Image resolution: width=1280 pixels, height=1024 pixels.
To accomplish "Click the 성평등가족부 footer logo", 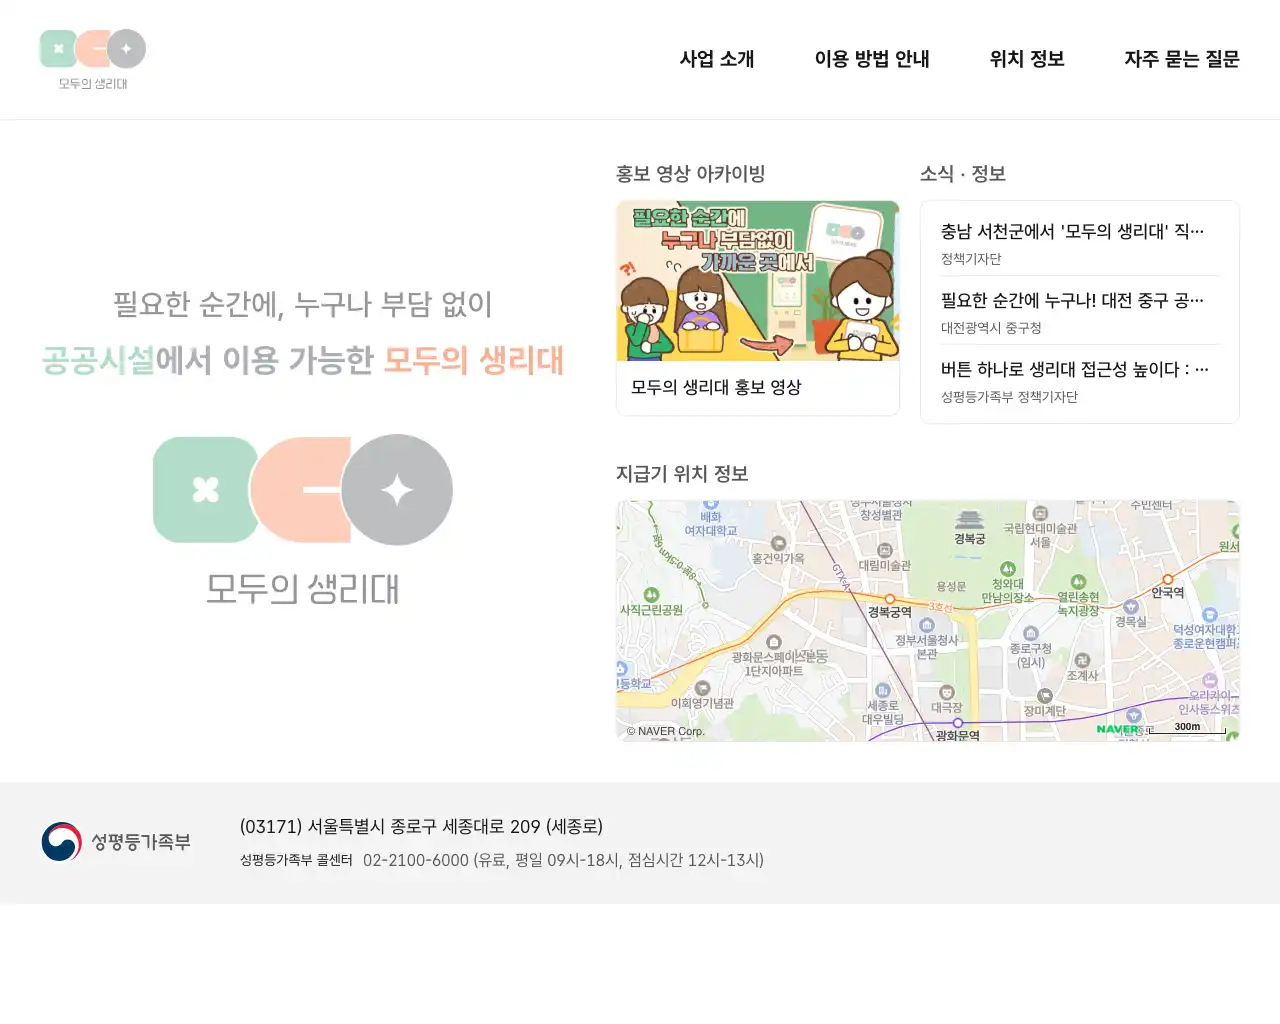I will coord(116,842).
